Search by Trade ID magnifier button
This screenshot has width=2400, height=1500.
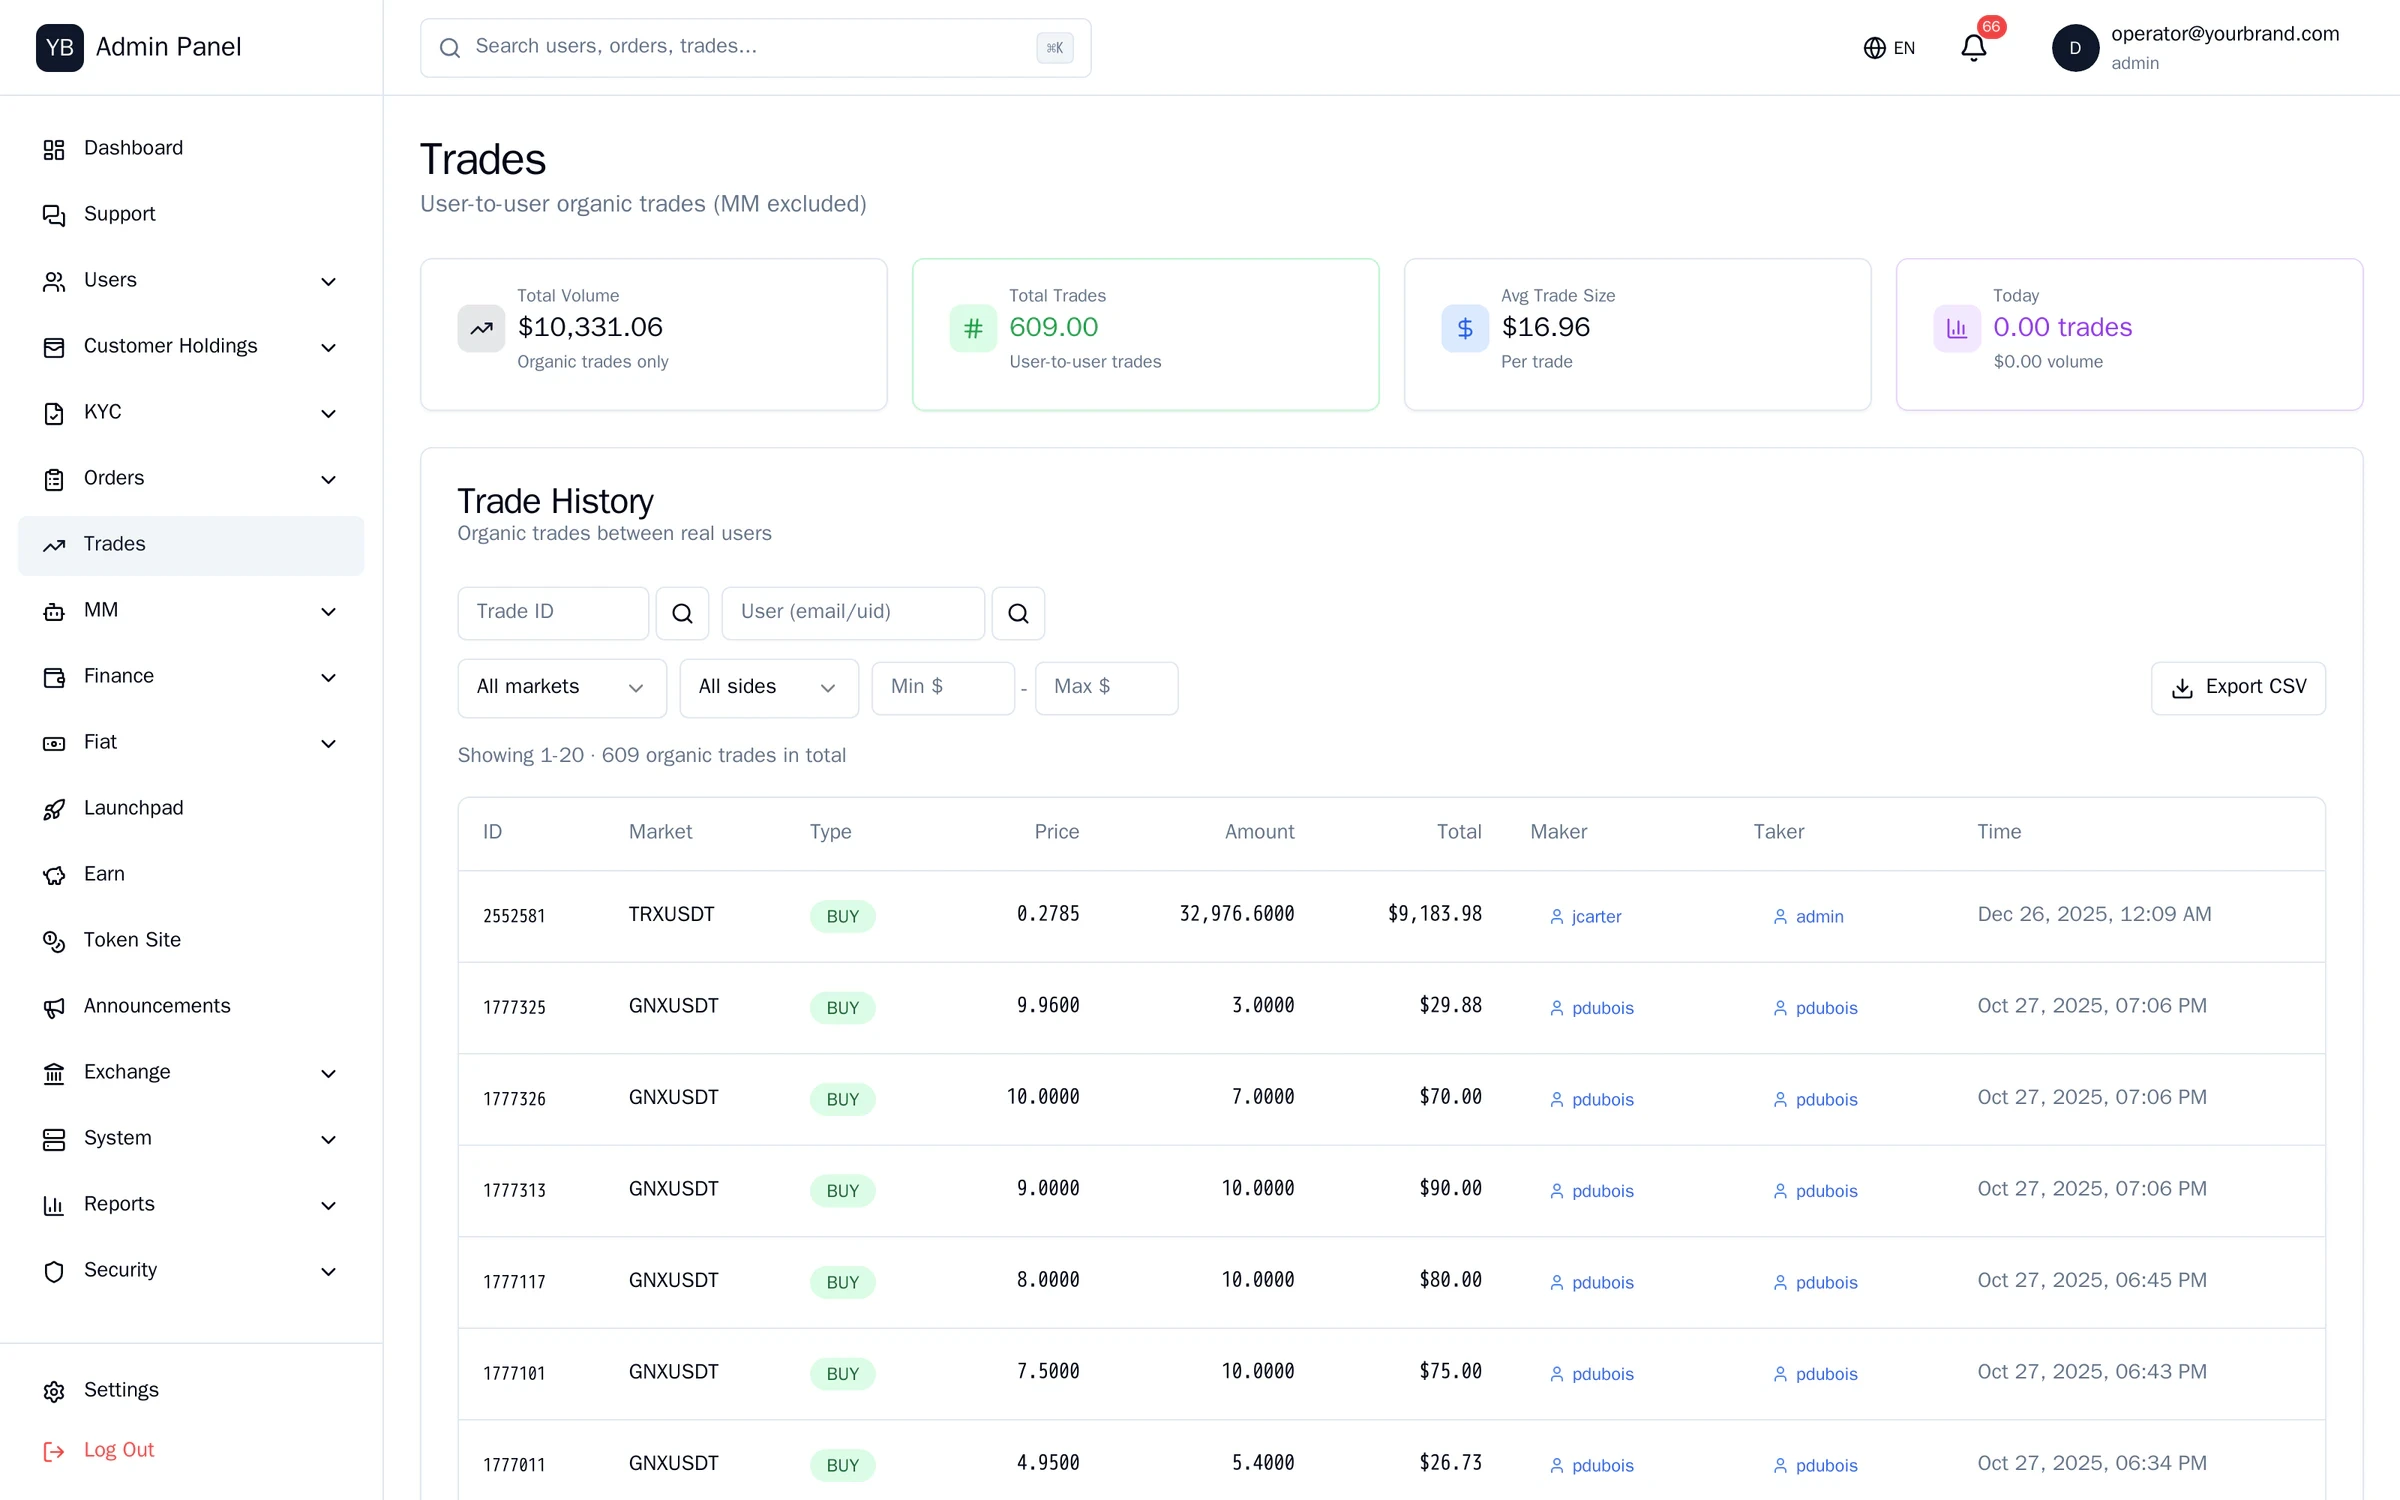coord(682,613)
